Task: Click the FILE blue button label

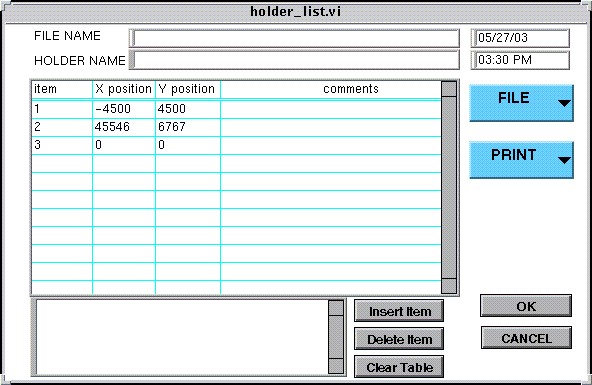Action: point(513,98)
